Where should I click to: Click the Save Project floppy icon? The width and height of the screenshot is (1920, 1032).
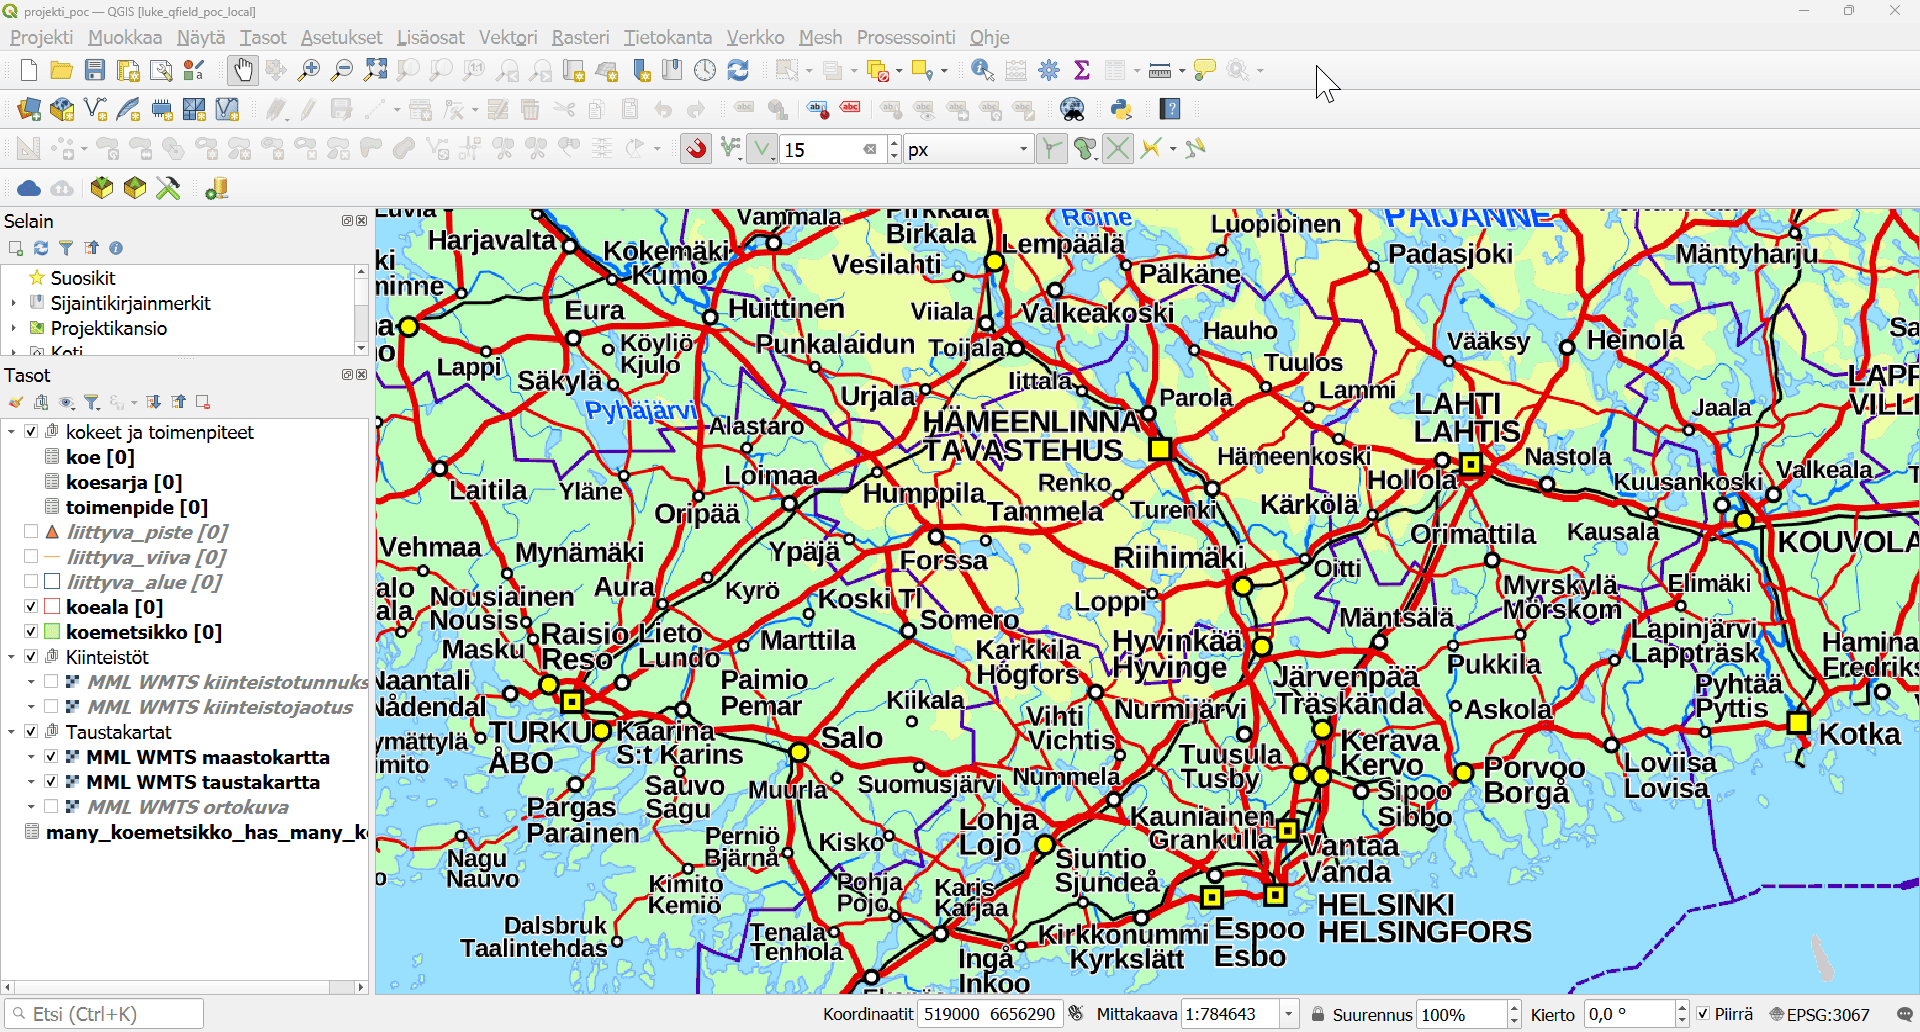click(95, 70)
